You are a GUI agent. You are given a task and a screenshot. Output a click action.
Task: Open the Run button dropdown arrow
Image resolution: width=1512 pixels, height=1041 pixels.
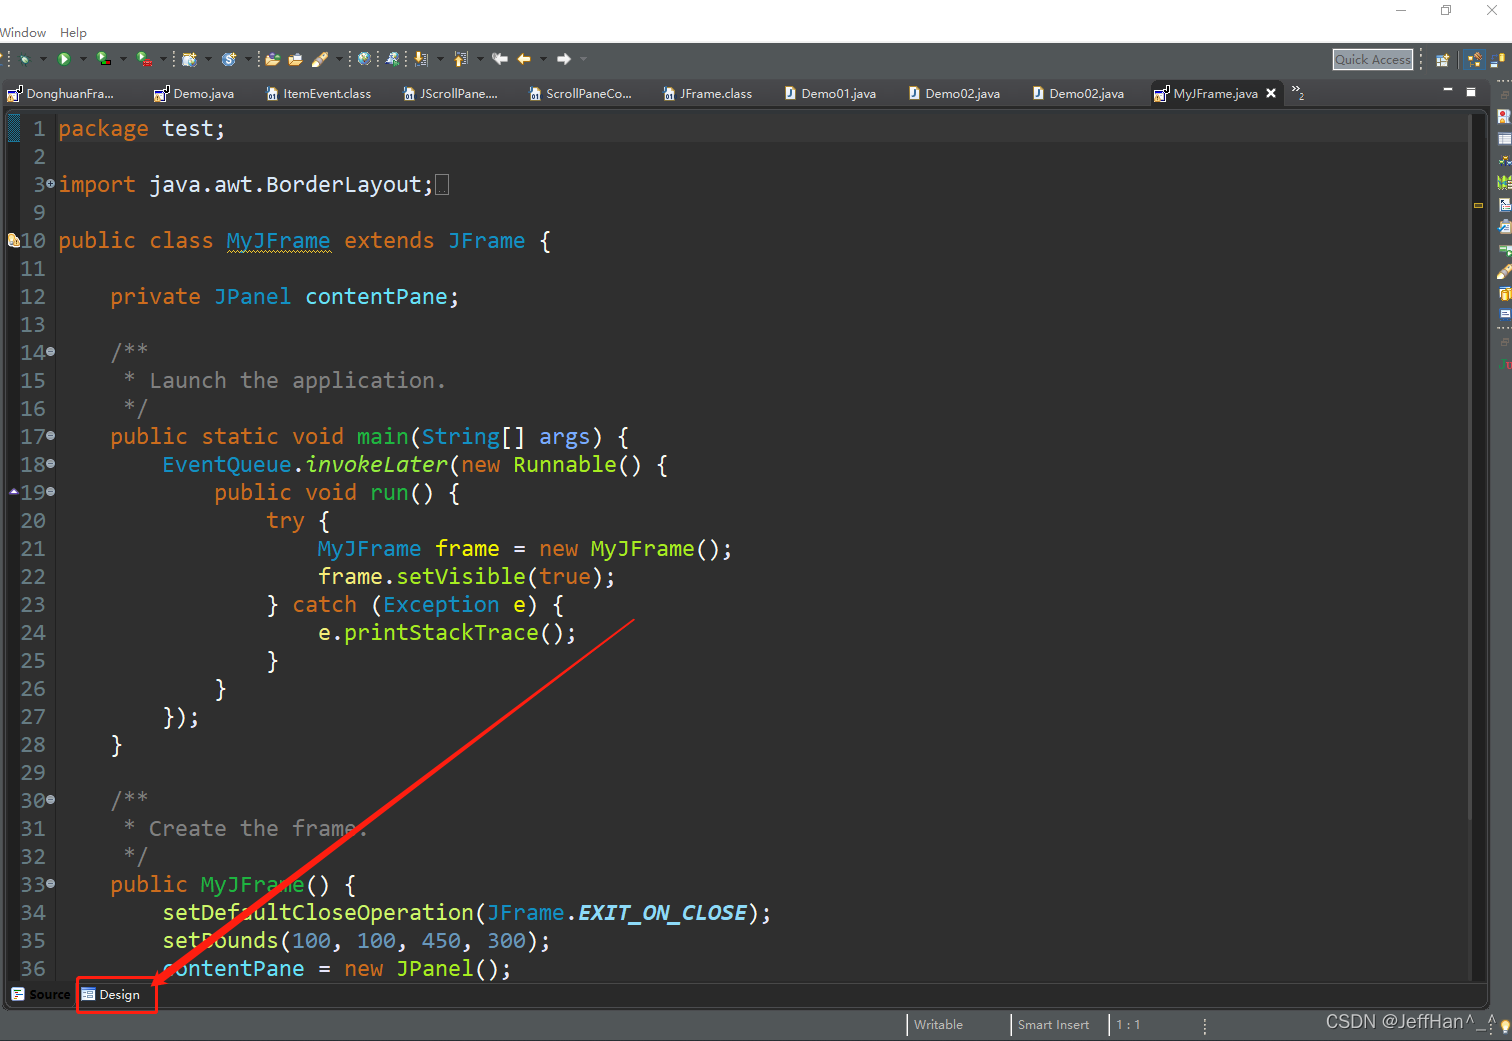tap(82, 60)
